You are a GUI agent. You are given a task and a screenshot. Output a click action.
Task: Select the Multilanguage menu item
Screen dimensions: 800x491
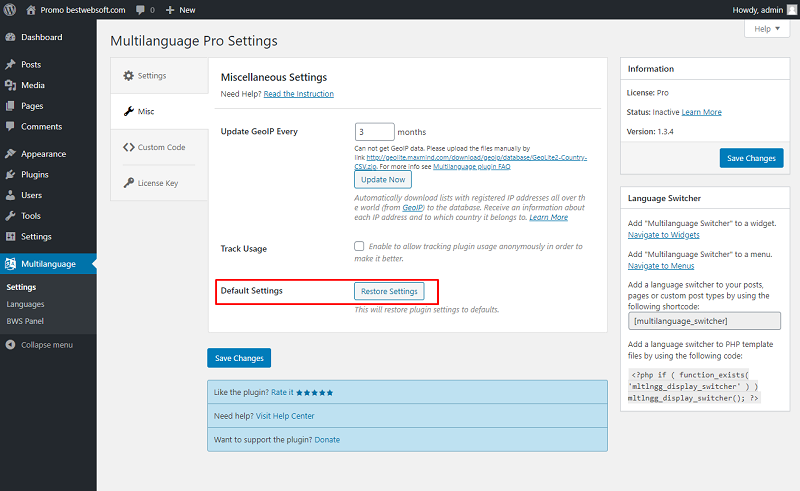click(x=48, y=264)
